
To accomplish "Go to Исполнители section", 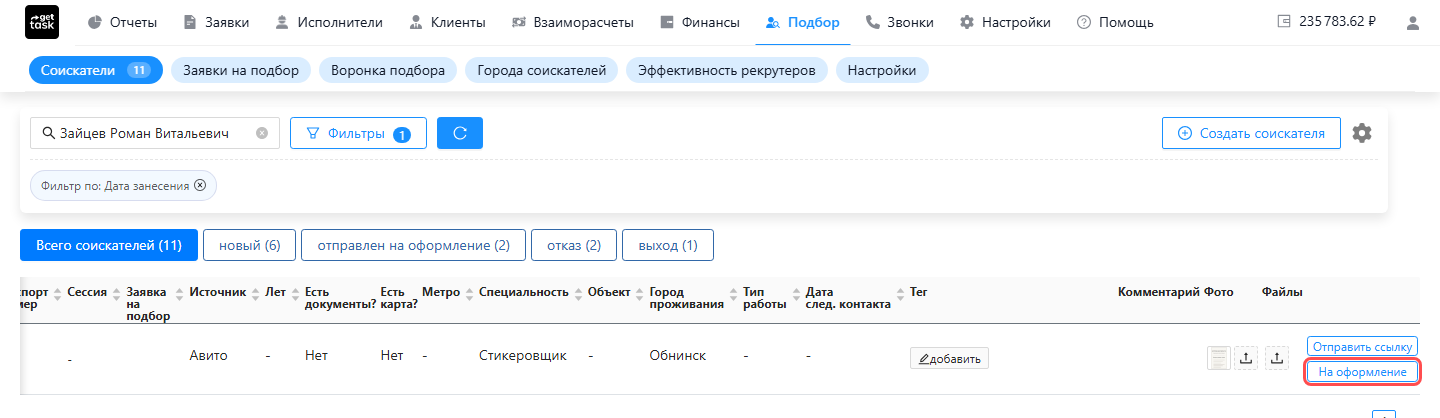I will (x=329, y=22).
